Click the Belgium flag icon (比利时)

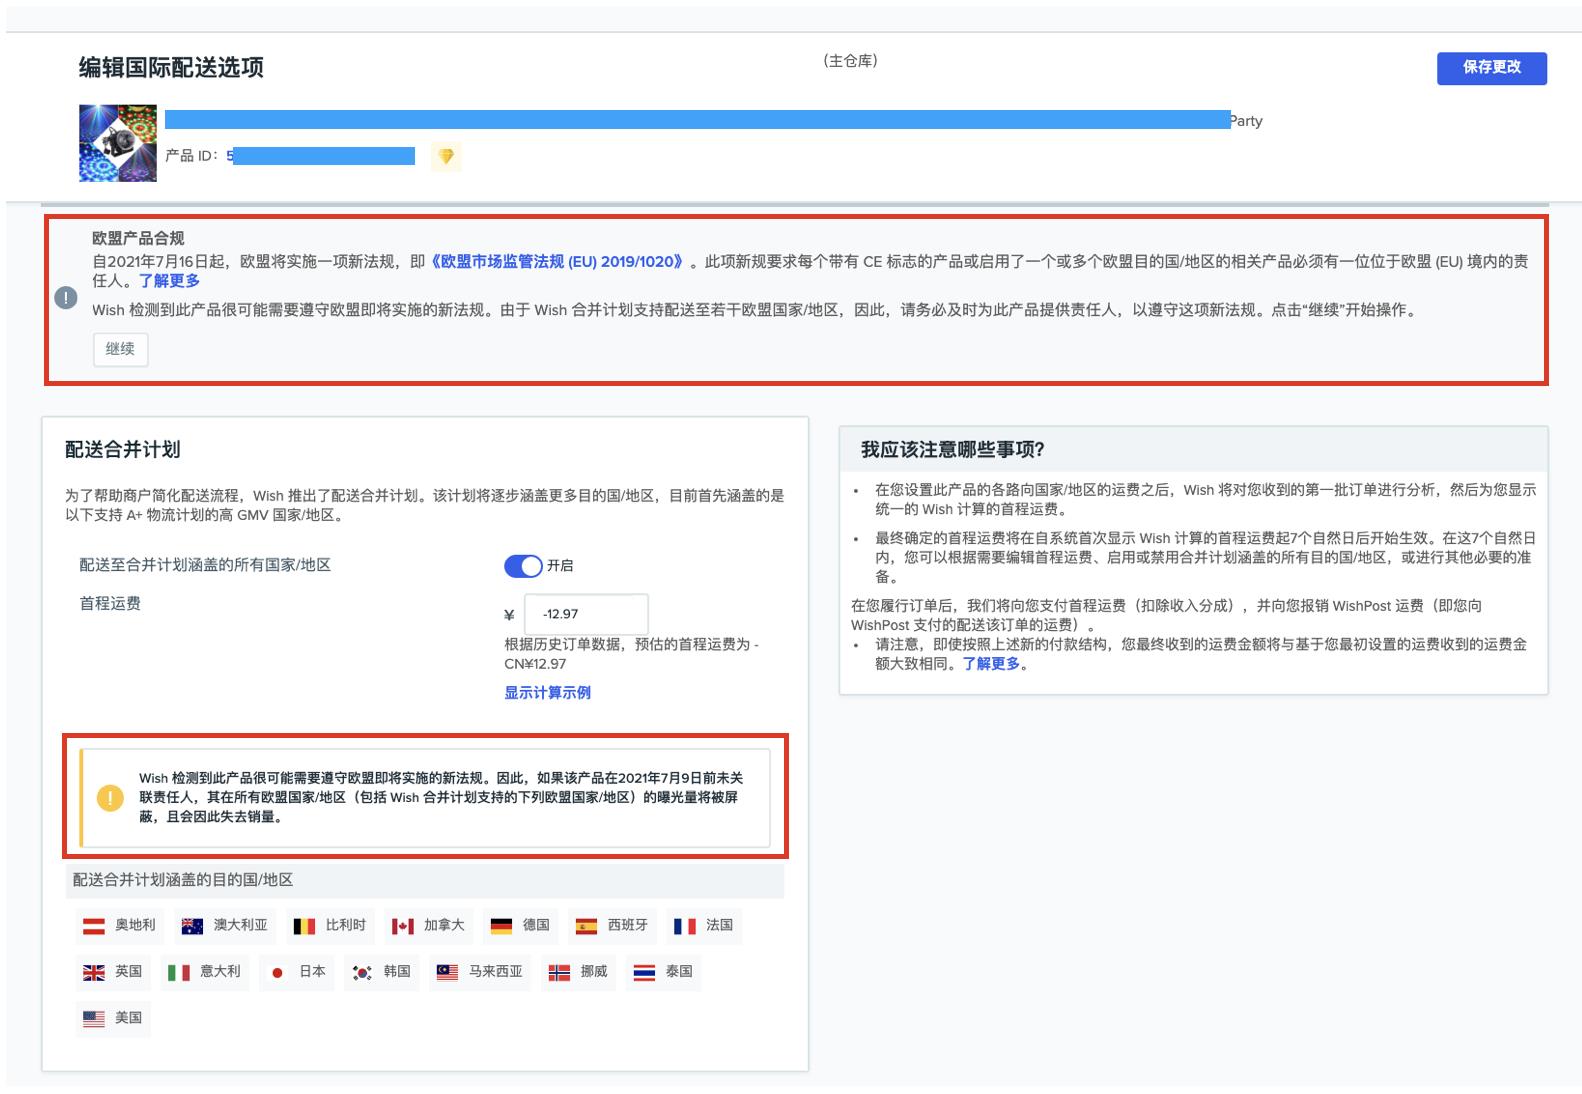(x=304, y=926)
